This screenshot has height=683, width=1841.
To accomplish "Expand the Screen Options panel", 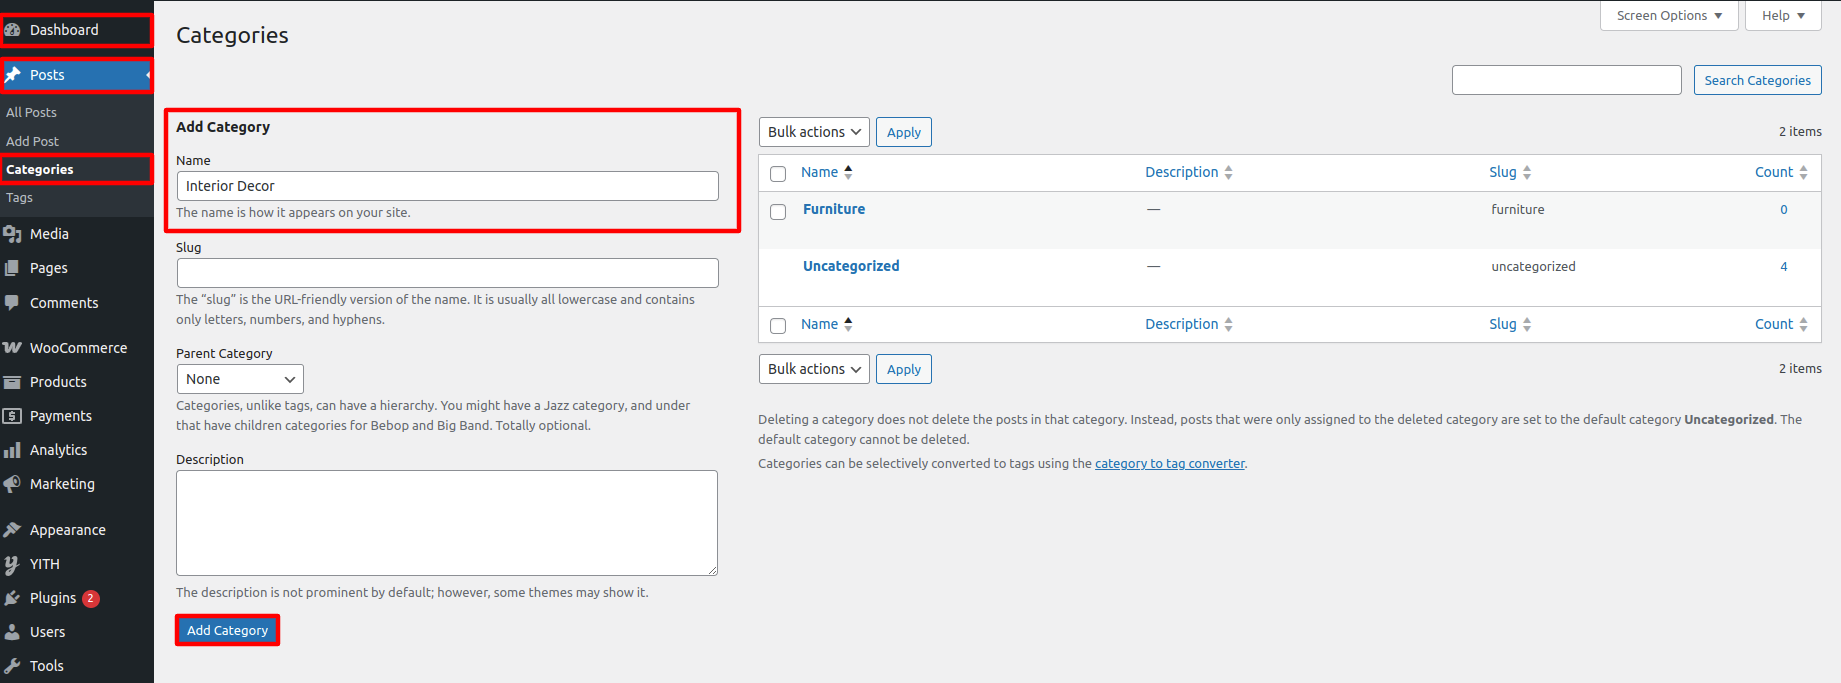I will tap(1669, 16).
